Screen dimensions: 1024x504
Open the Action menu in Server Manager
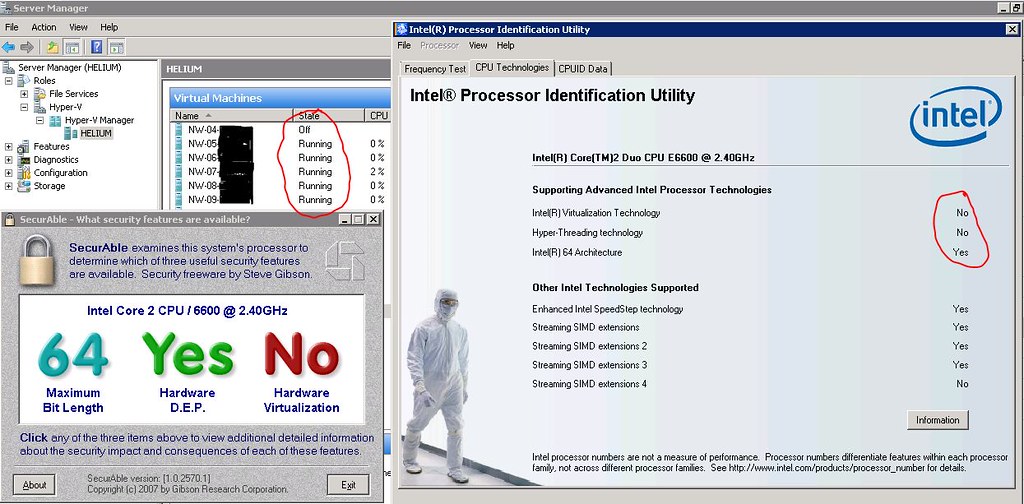tap(44, 27)
